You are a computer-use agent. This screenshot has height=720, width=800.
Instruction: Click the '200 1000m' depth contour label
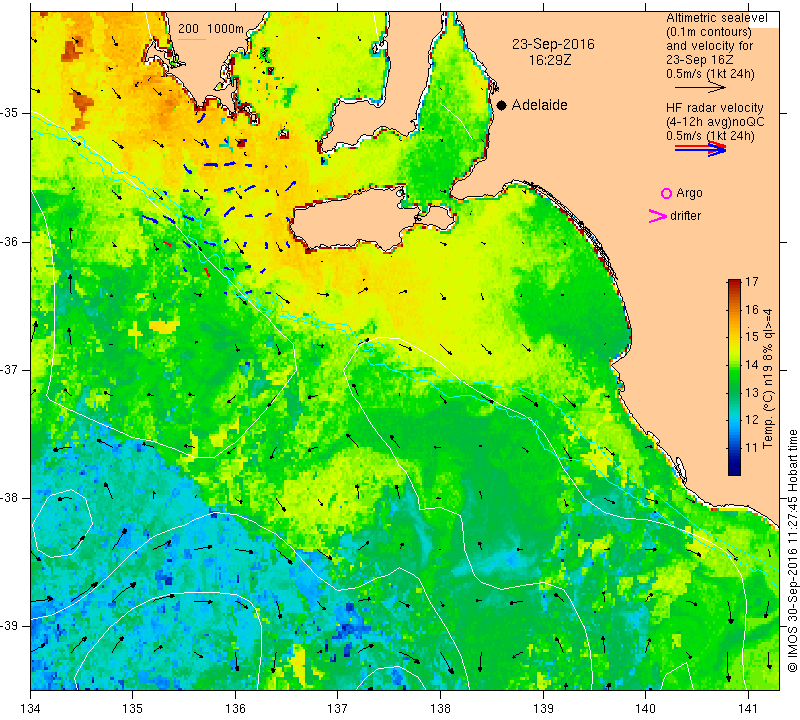pyautogui.click(x=211, y=29)
